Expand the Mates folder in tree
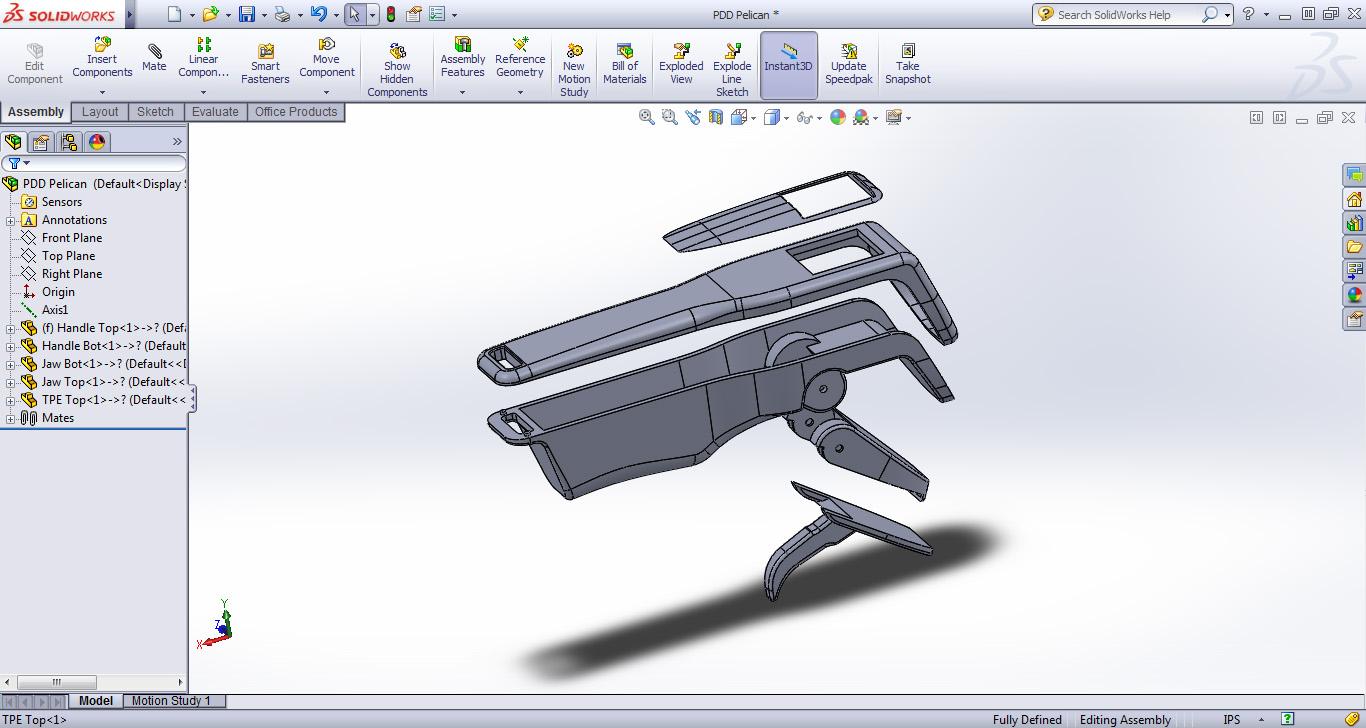Image resolution: width=1366 pixels, height=728 pixels. coord(11,418)
